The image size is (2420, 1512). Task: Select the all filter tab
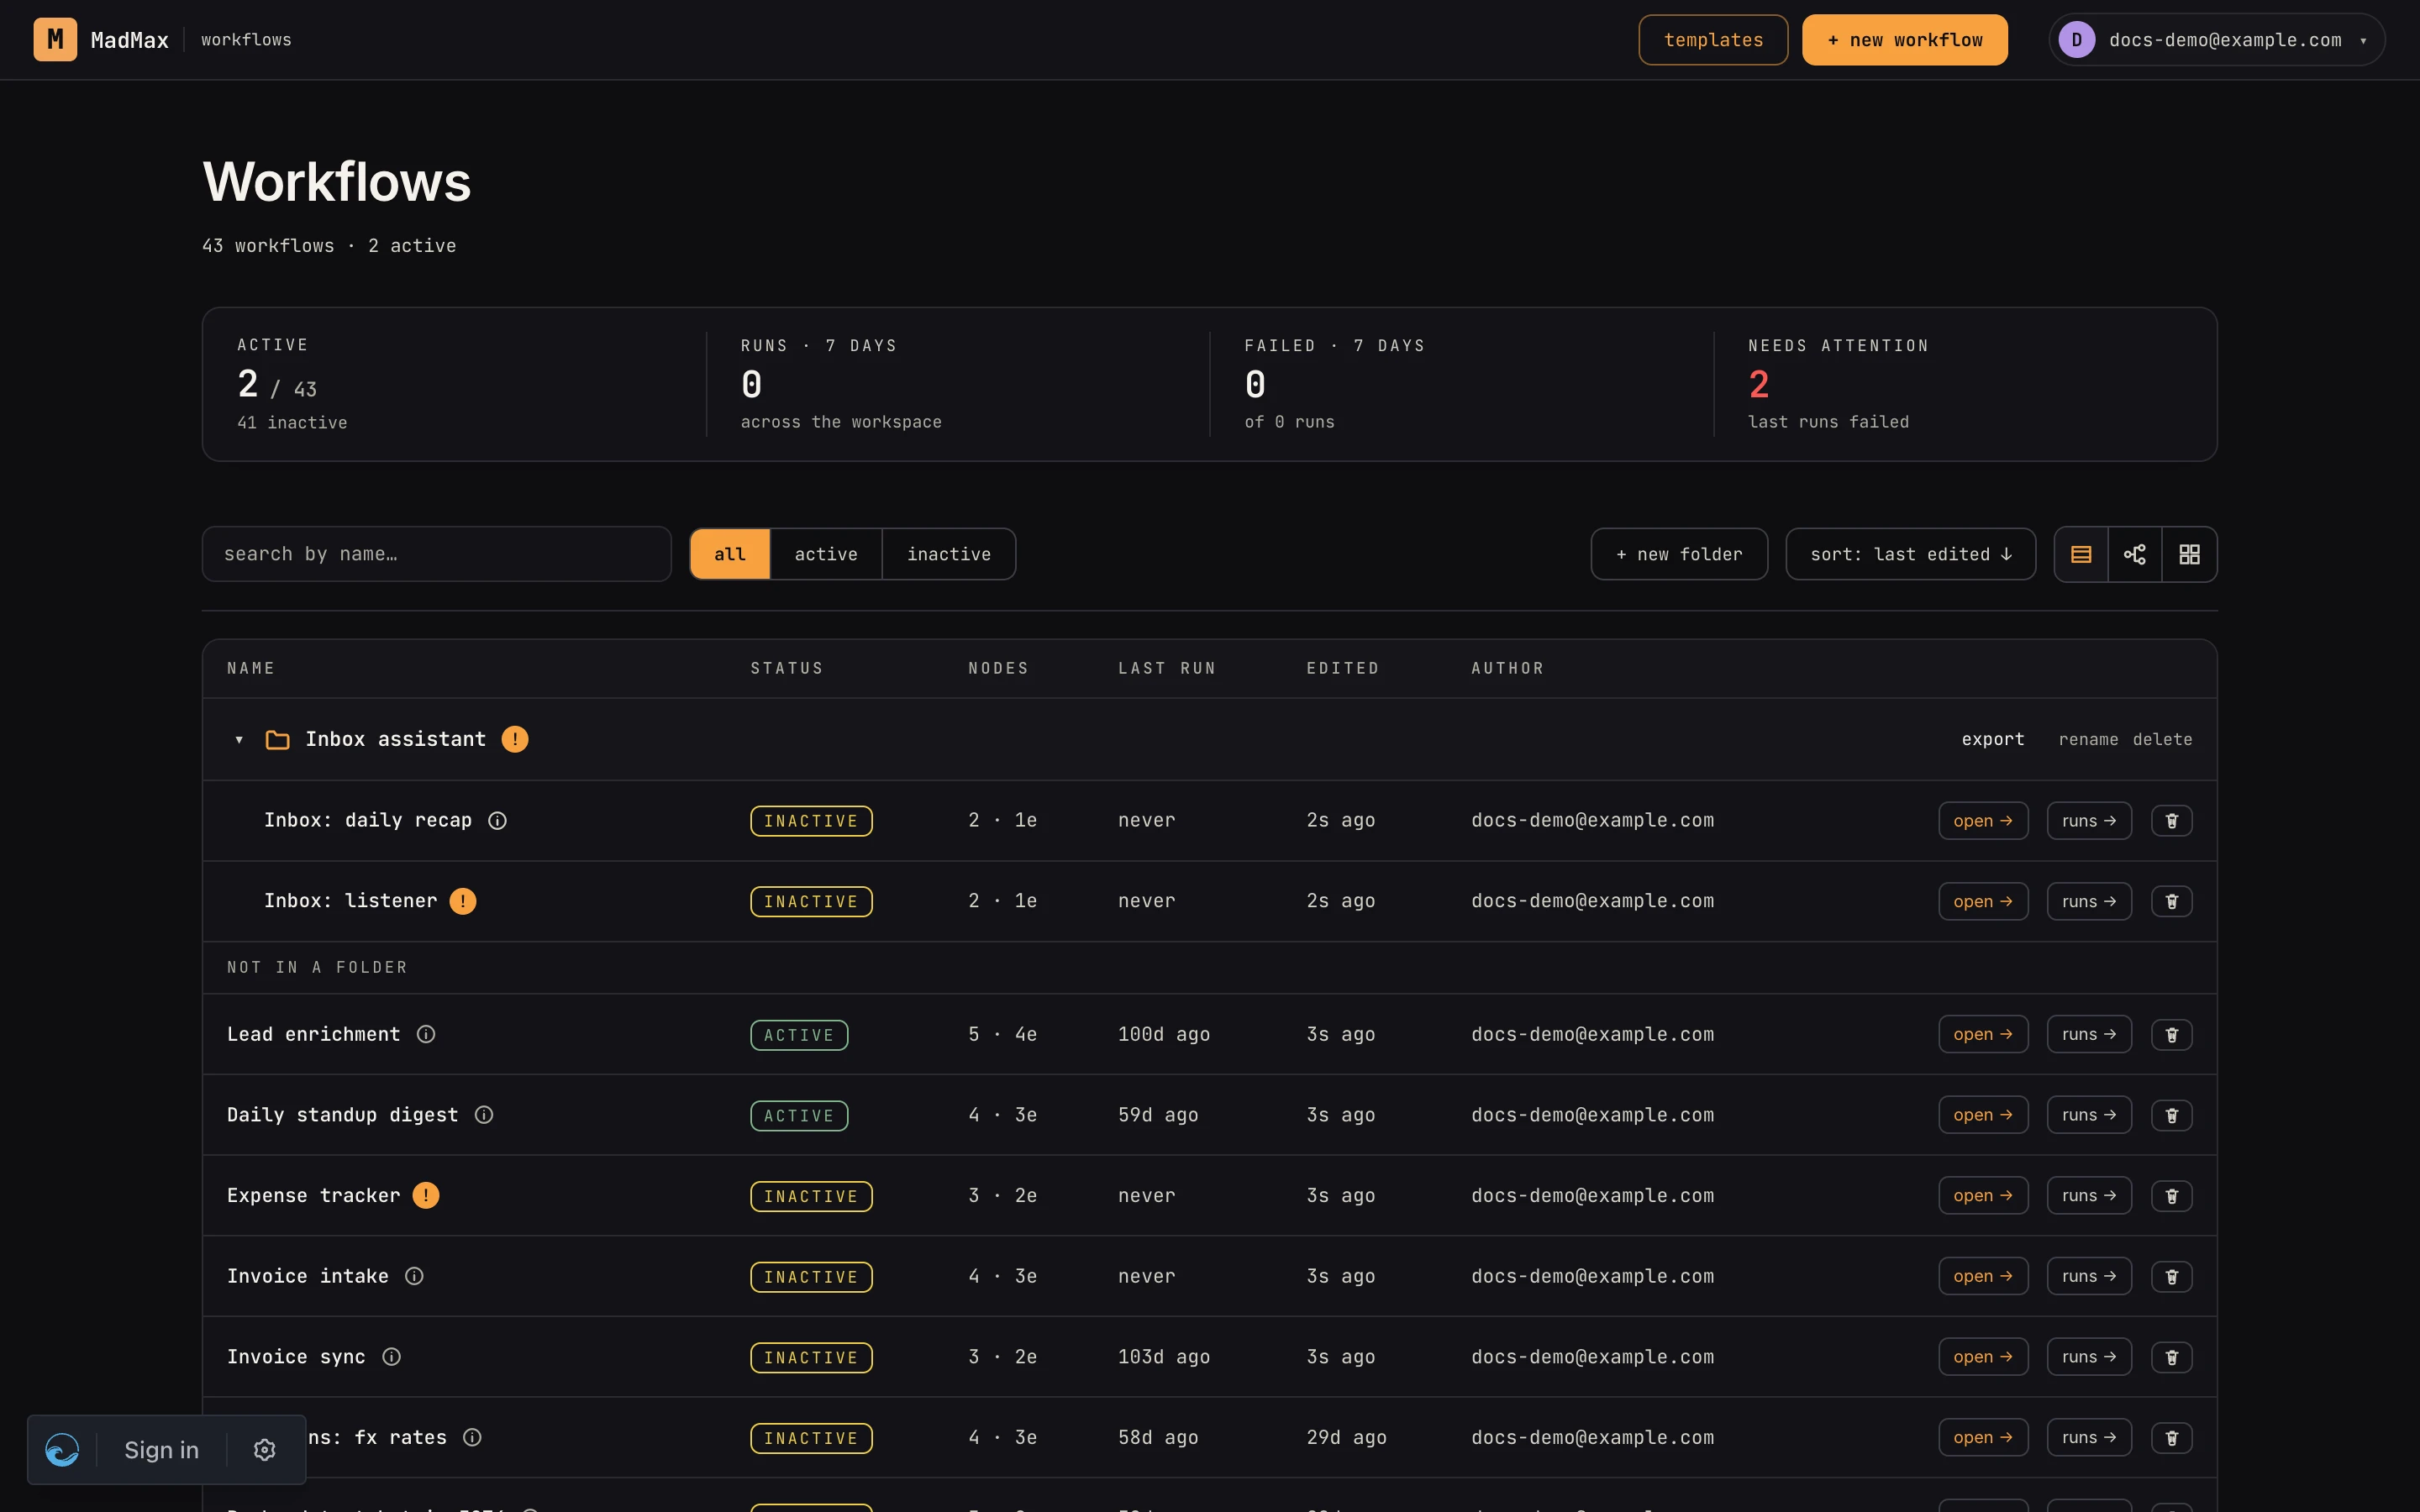click(730, 554)
